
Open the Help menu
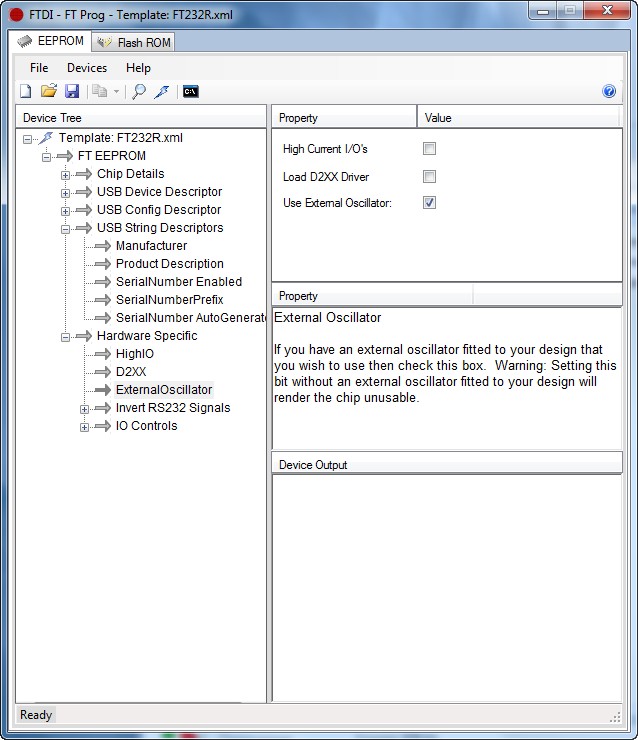[138, 68]
